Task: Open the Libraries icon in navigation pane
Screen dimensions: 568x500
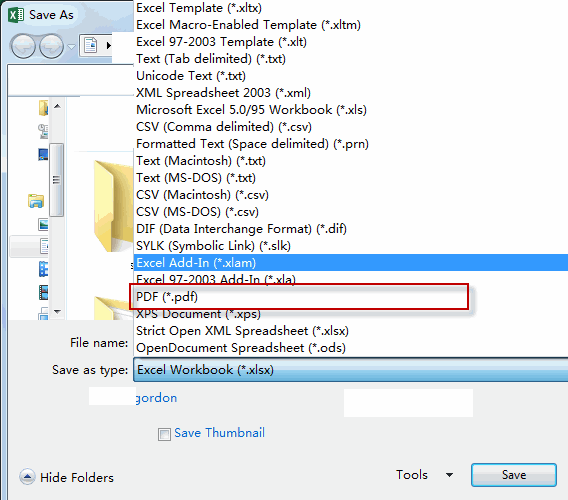Action: tap(36, 201)
